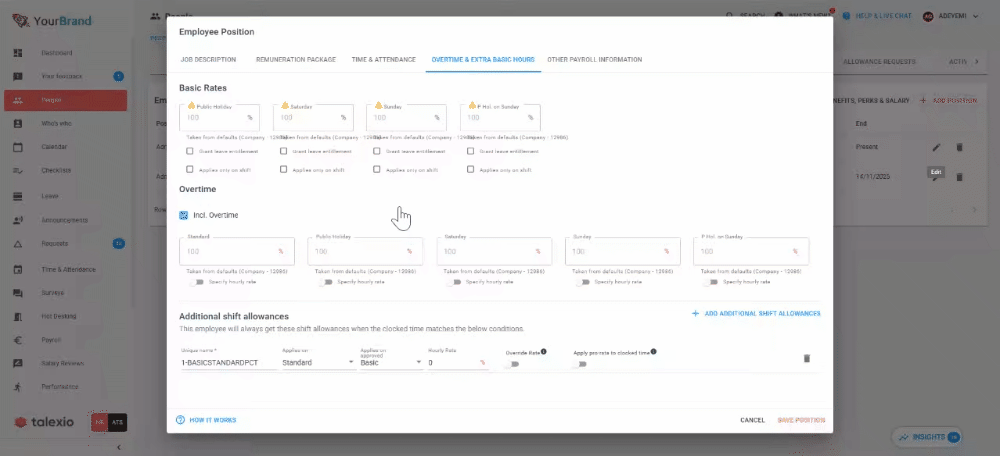Screen dimensions: 1000x456
Task: Click the trash icon in the 14/11/2025 row
Action: tap(959, 177)
